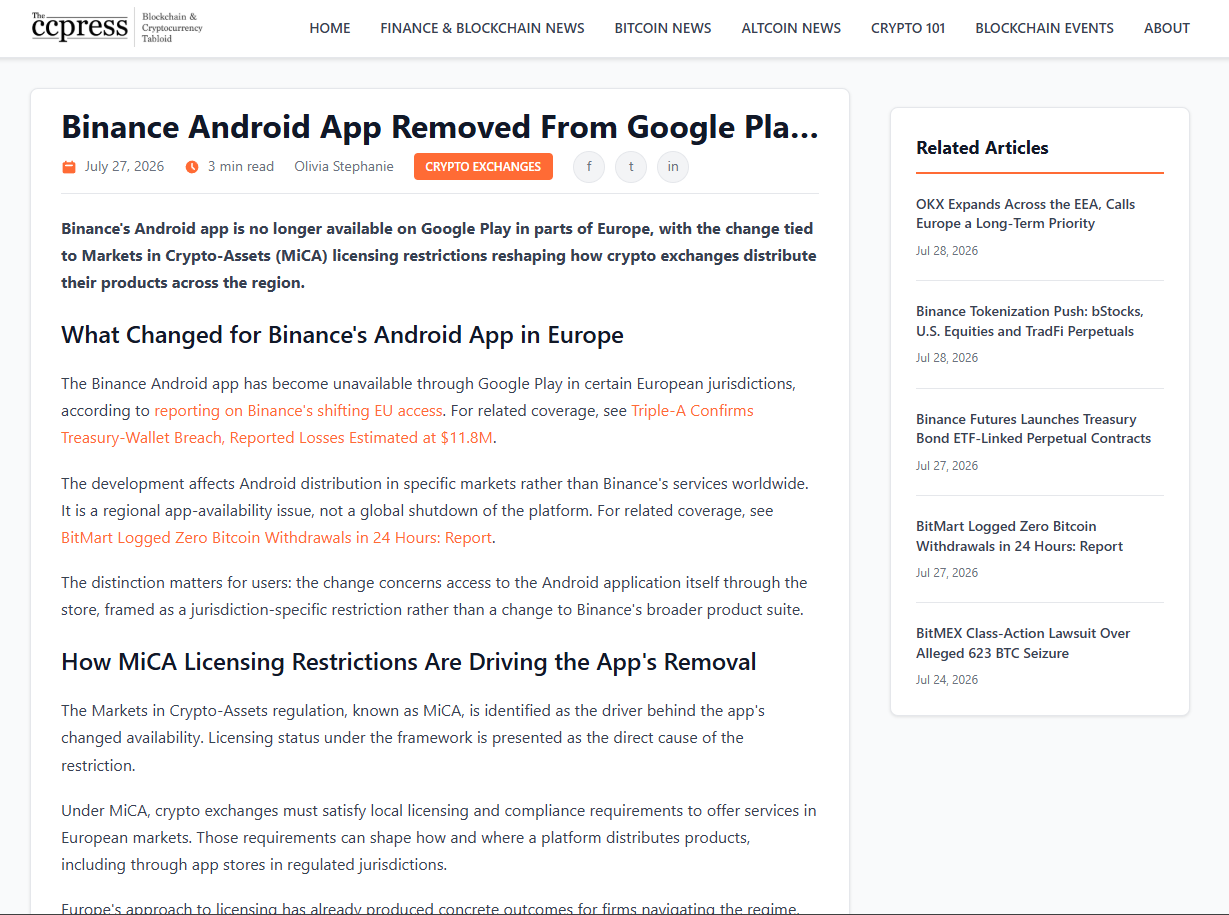The height and width of the screenshot is (915, 1229).
Task: Share article via Facebook icon
Action: click(x=589, y=167)
